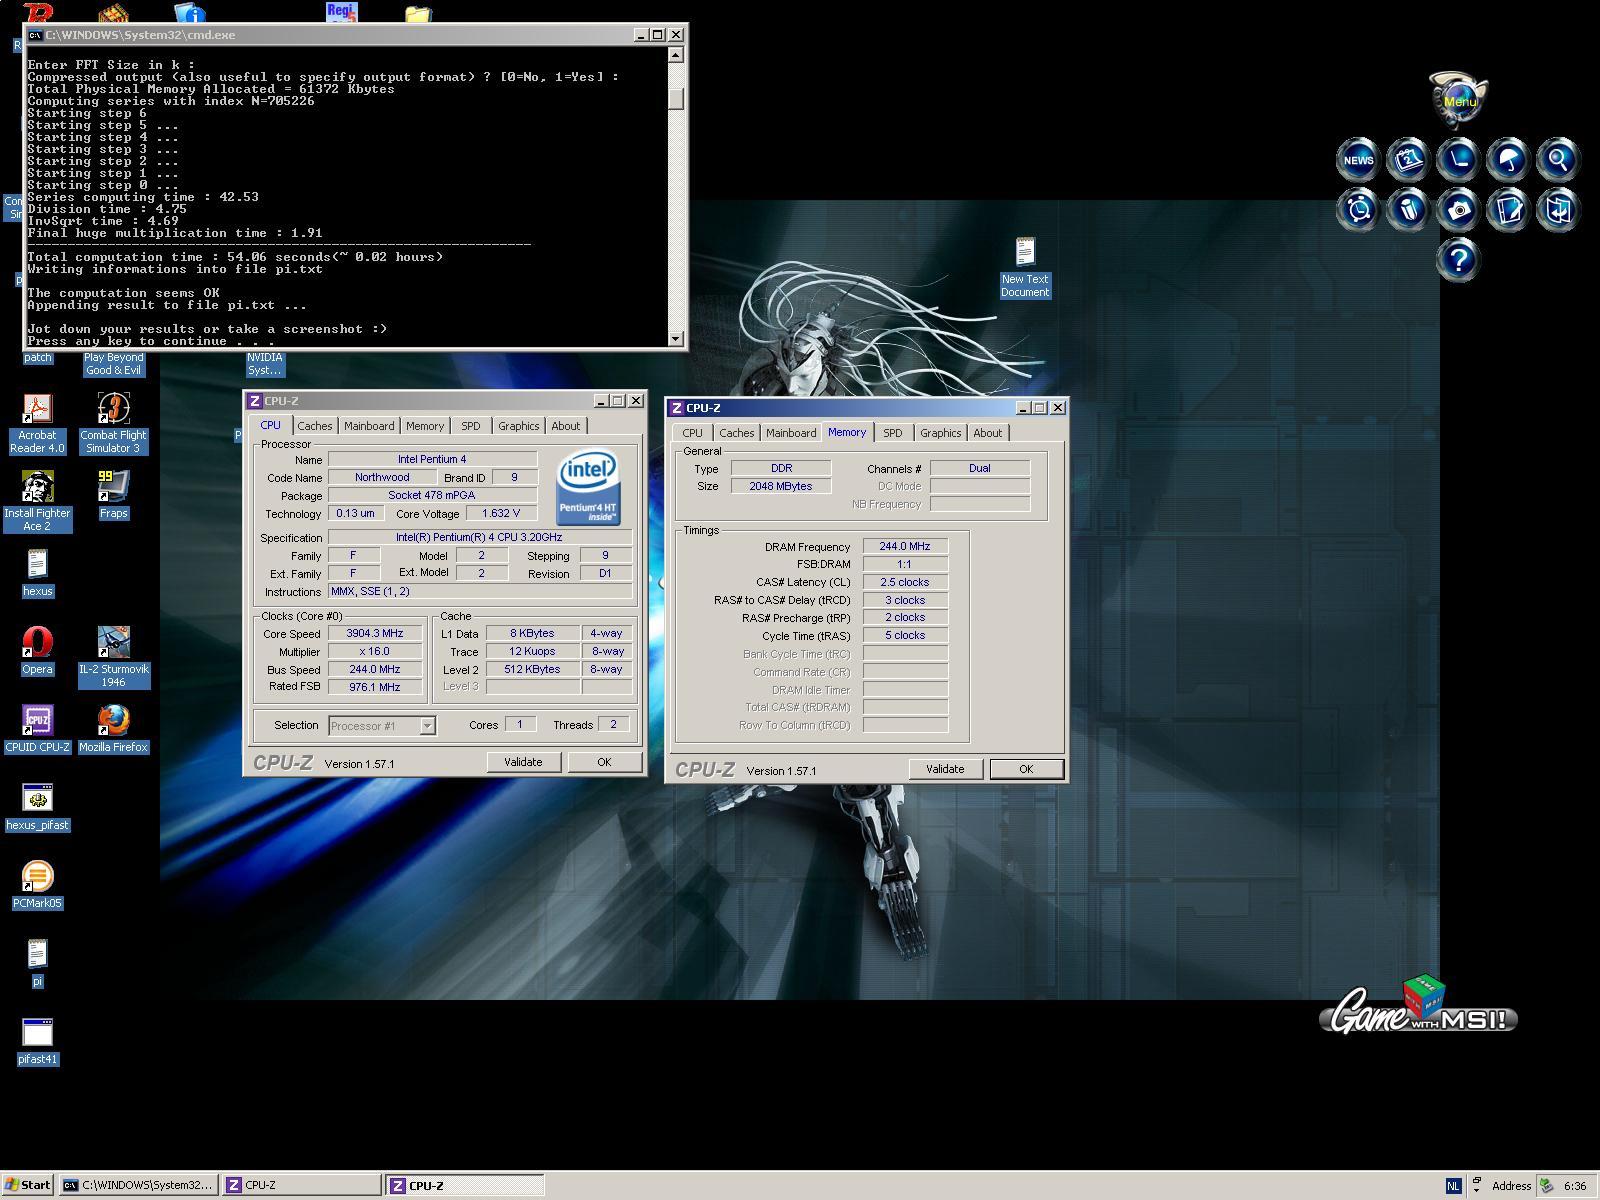
Task: Switch to Caches tab in left CPU-Z window
Action: pyautogui.click(x=314, y=426)
